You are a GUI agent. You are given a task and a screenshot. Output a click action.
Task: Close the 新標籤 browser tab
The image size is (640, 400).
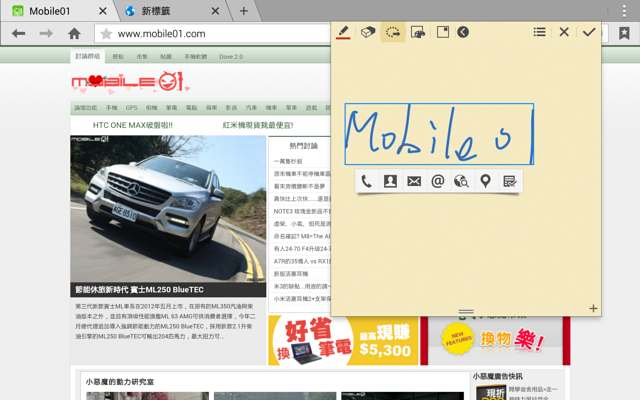point(216,11)
